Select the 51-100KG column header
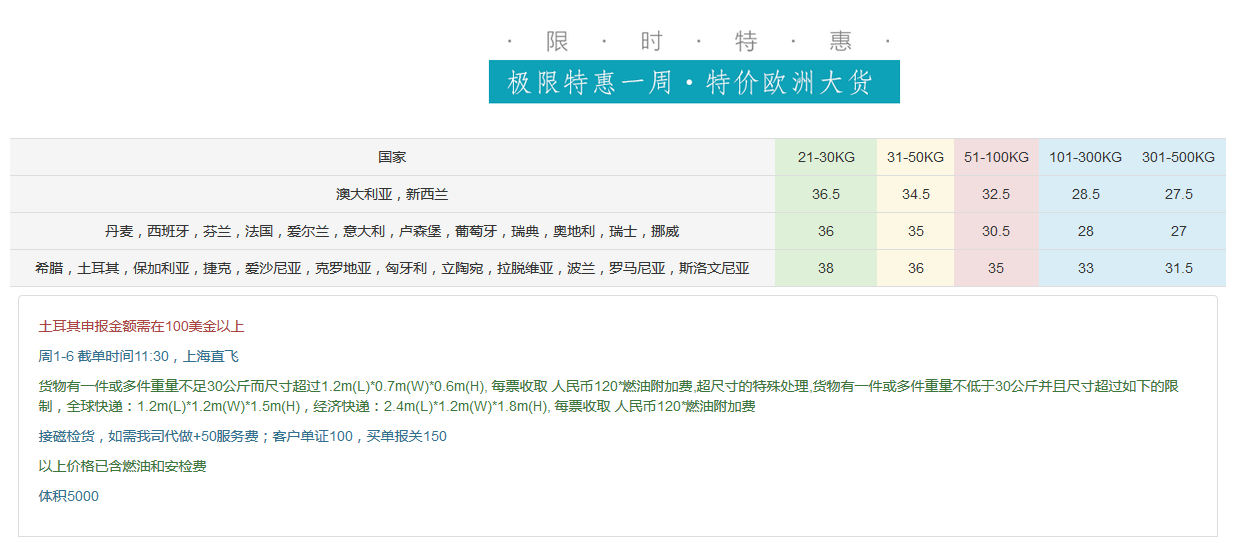 click(996, 157)
